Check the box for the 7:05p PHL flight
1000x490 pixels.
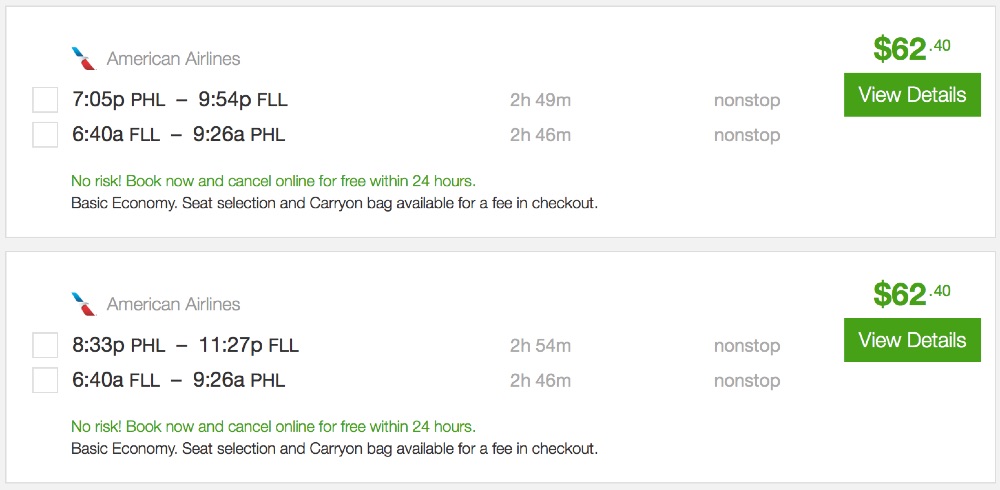(45, 100)
